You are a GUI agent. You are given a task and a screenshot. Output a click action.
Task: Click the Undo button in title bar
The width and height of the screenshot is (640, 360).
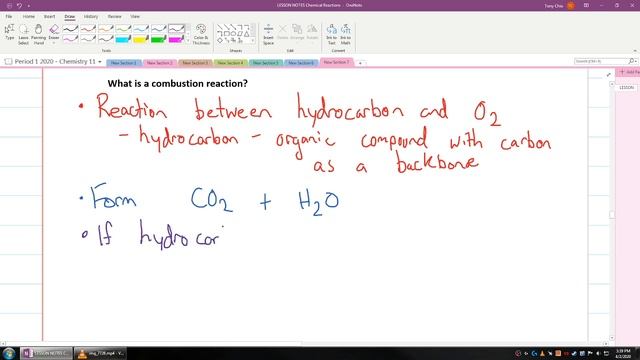coord(19,6)
